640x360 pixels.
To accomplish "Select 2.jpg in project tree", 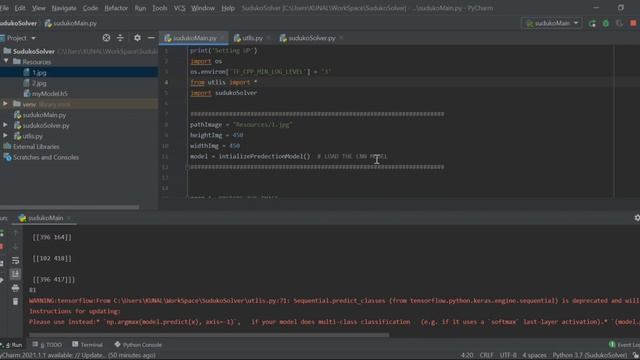I will tap(39, 83).
